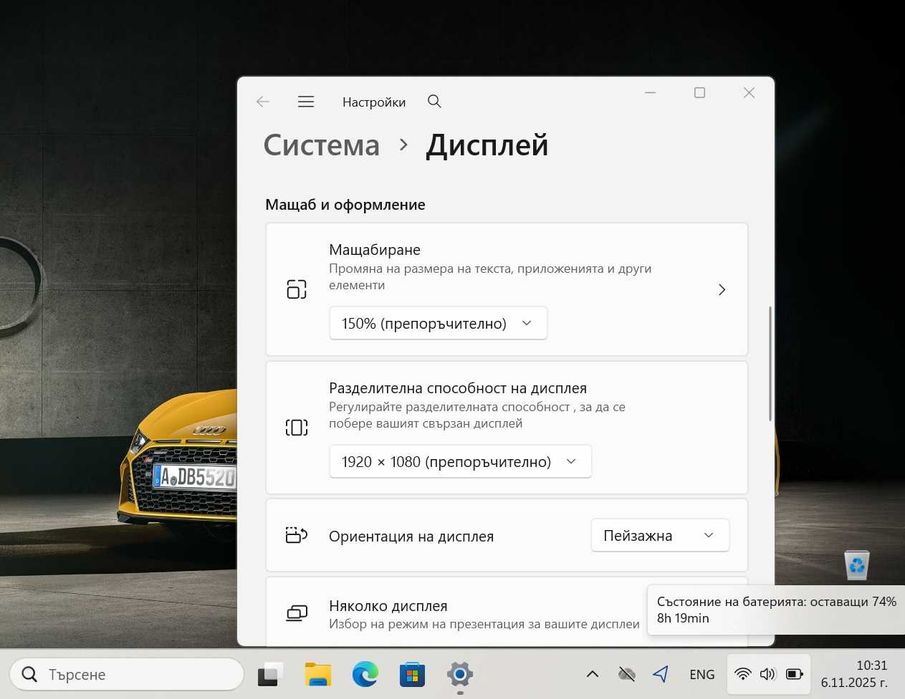Viewport: 905px width, 699px height.
Task: Click the battery tray icon
Action: pyautogui.click(x=794, y=674)
